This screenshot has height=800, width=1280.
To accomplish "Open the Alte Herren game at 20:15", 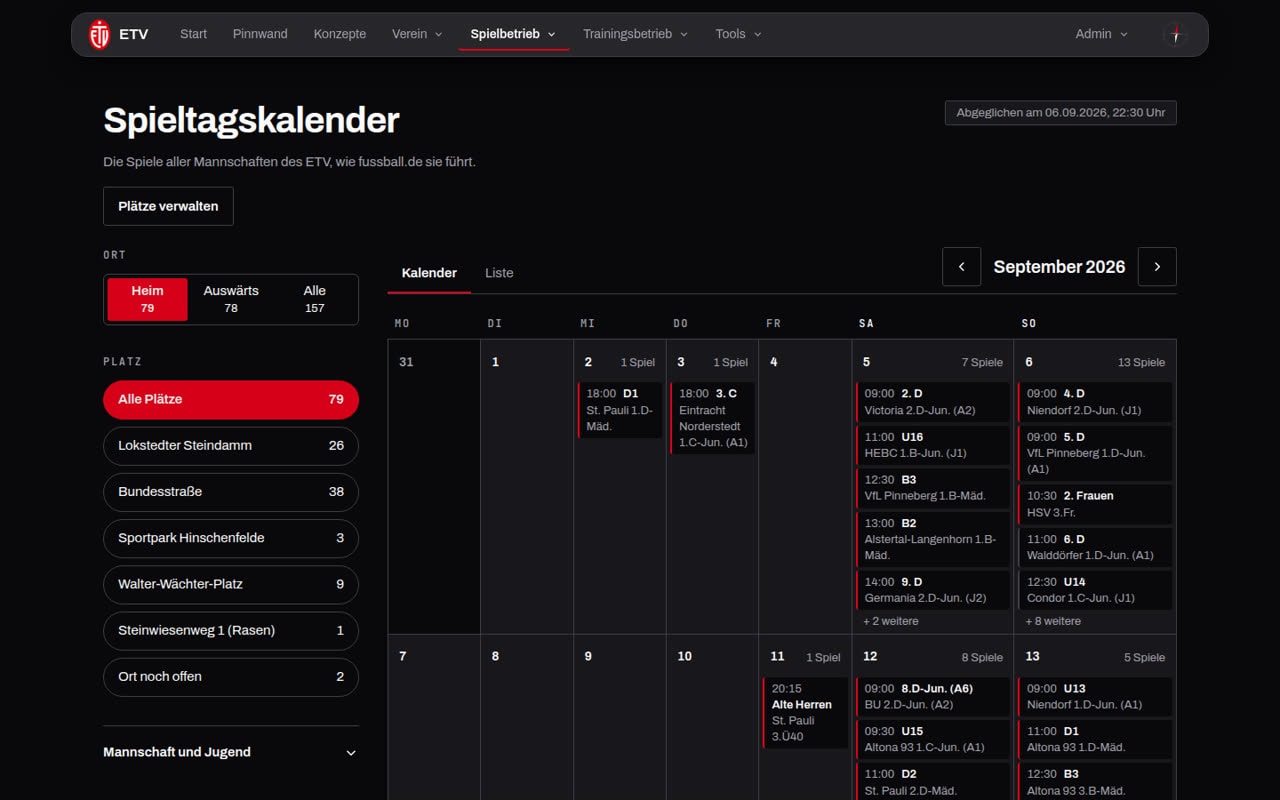I will [806, 712].
